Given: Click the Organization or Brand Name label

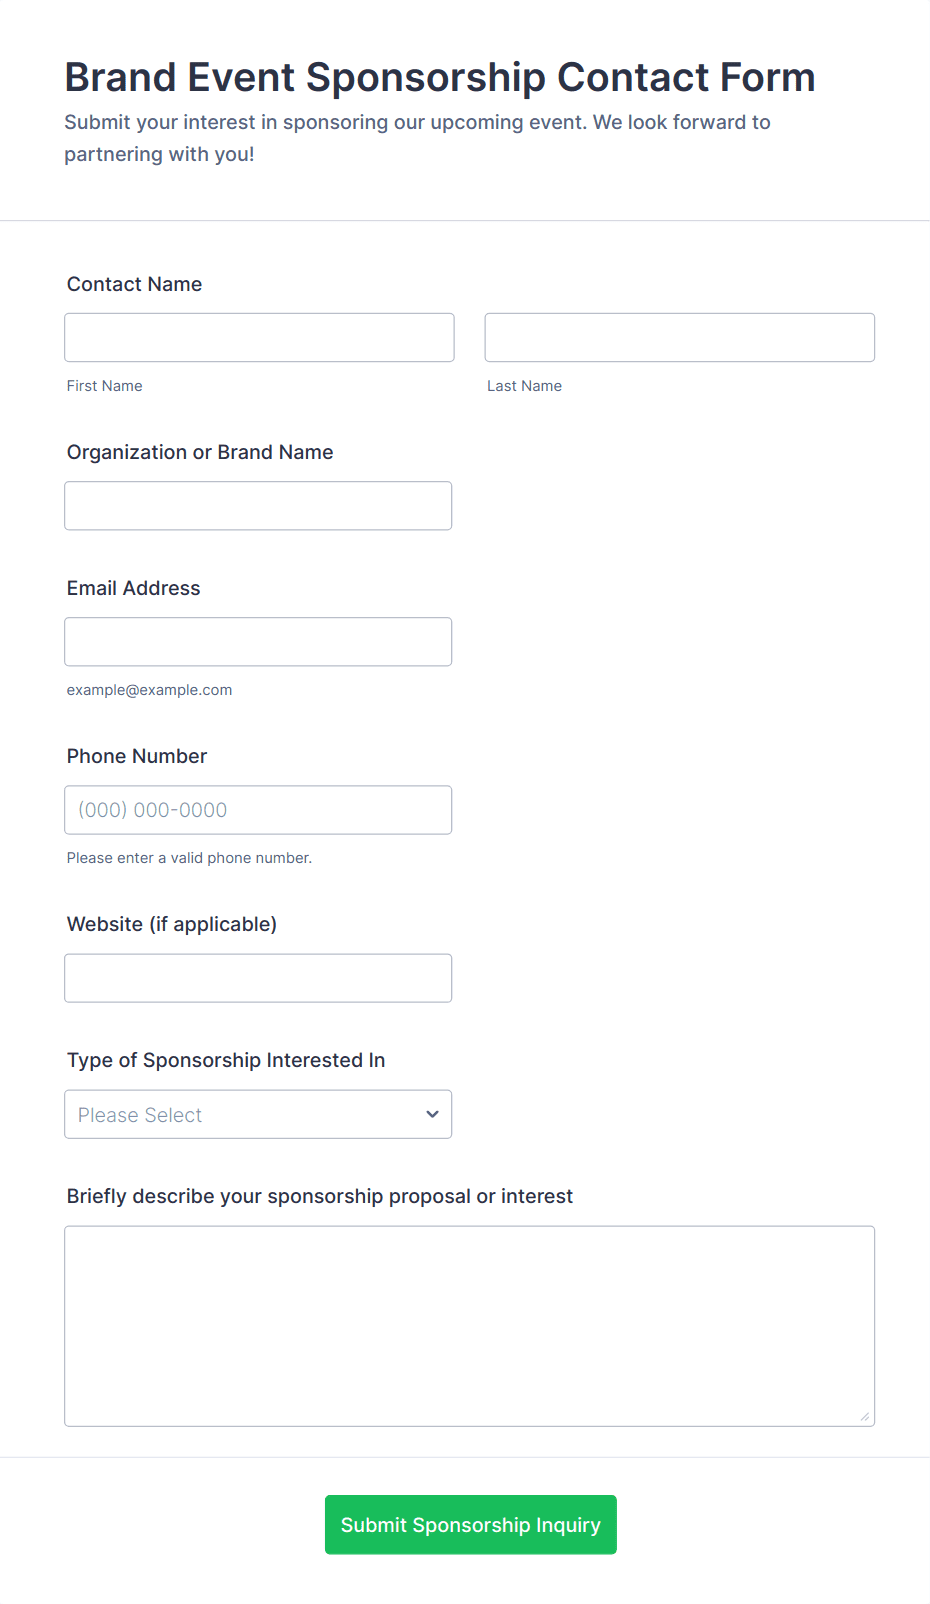Looking at the screenshot, I should click(x=200, y=452).
